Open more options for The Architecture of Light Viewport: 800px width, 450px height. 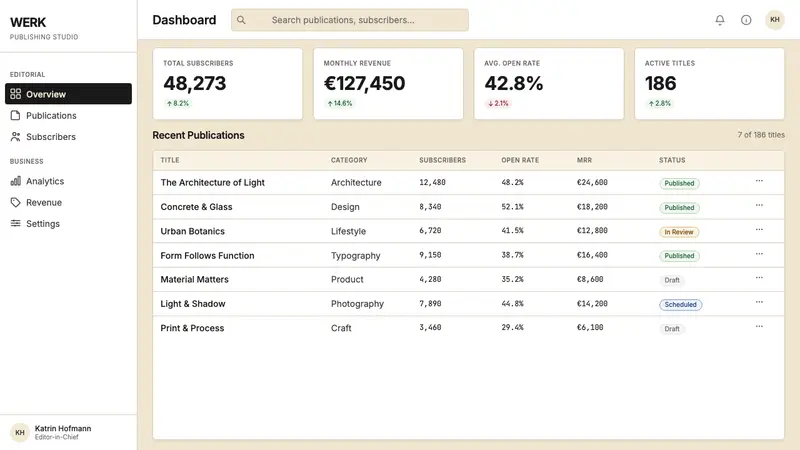coord(759,181)
